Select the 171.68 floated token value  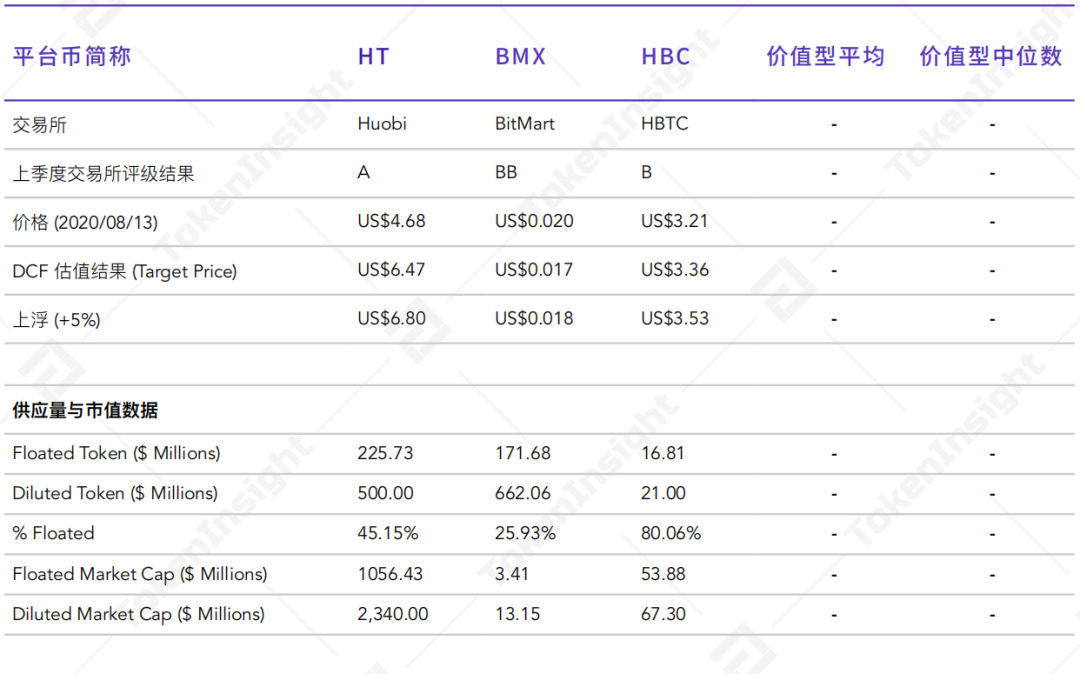[x=523, y=453]
